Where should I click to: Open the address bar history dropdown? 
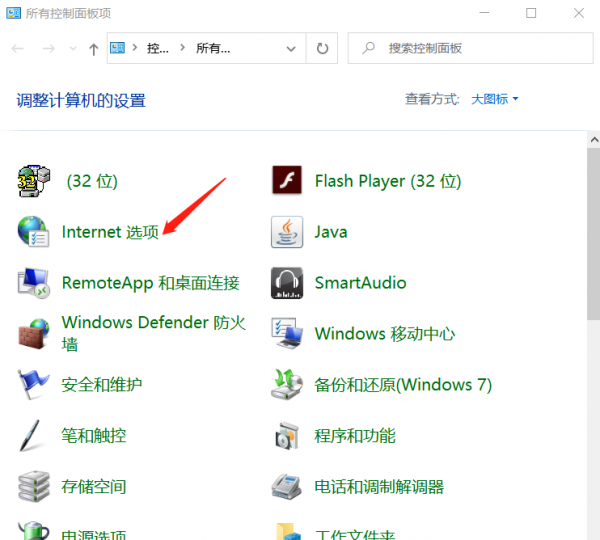pos(291,49)
